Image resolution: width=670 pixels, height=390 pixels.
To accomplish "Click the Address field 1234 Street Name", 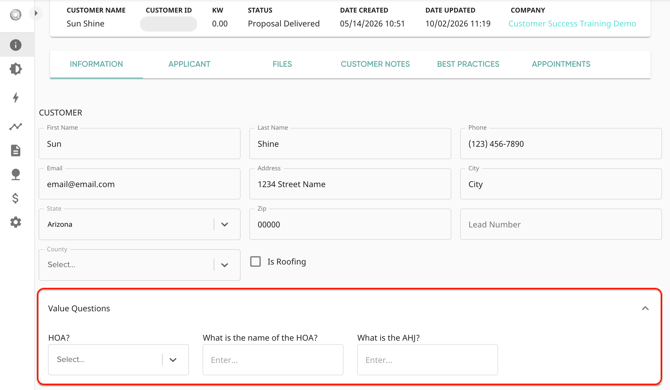I will (350, 184).
